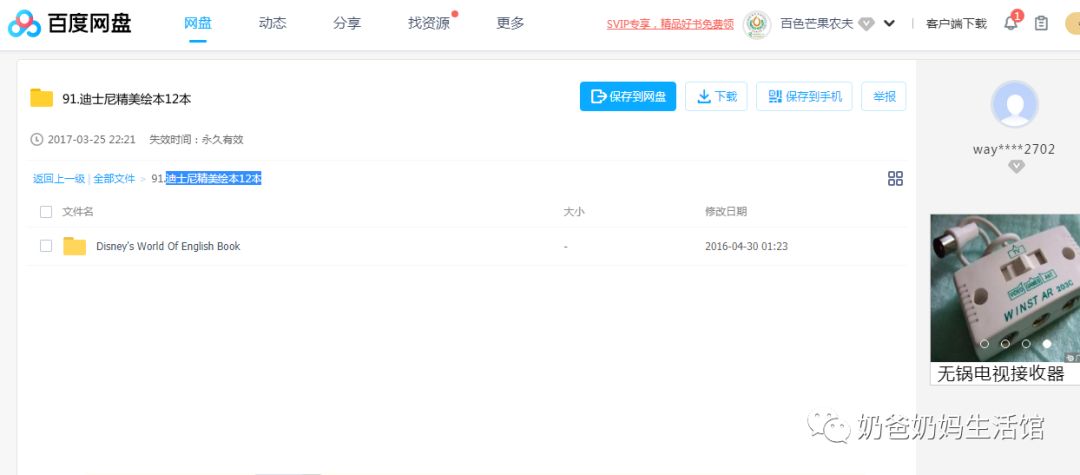Viewport: 1080px width, 475px height.
Task: Open Disney's World Of English Book folder name
Action: point(168,246)
